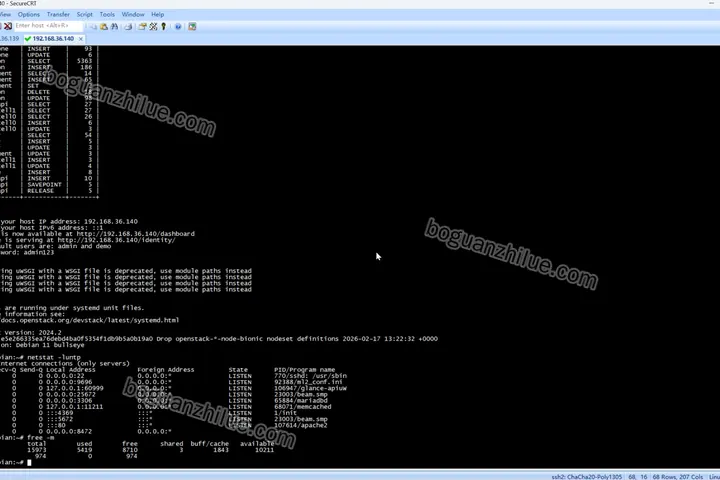
Task: Click the dashboard URL http://192.168.36.140/dashboard
Action: tap(135, 234)
